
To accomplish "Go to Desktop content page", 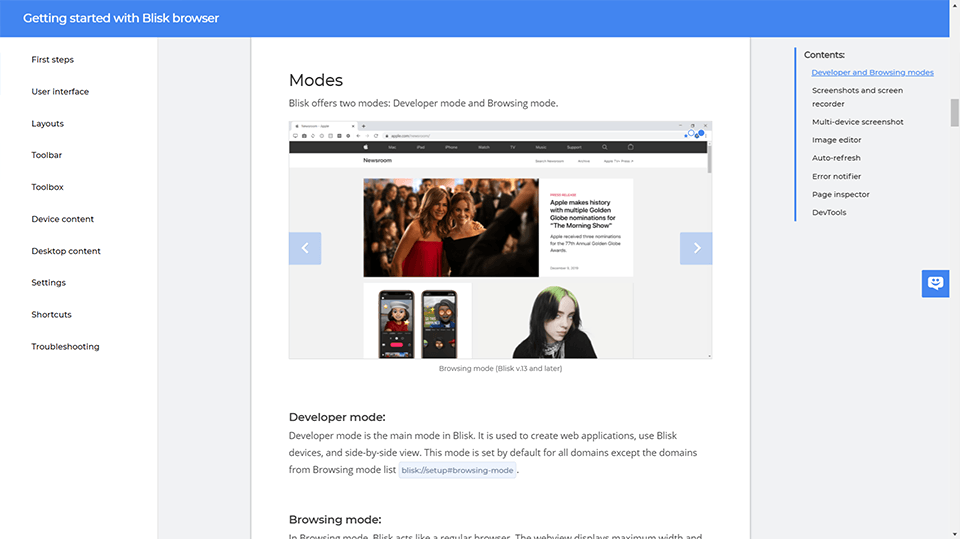I will tap(66, 251).
